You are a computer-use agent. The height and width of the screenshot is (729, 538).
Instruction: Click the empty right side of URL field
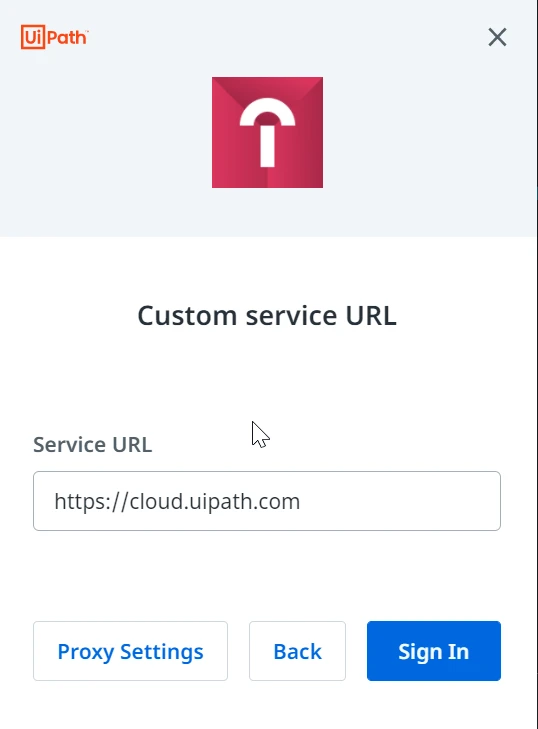click(400, 501)
